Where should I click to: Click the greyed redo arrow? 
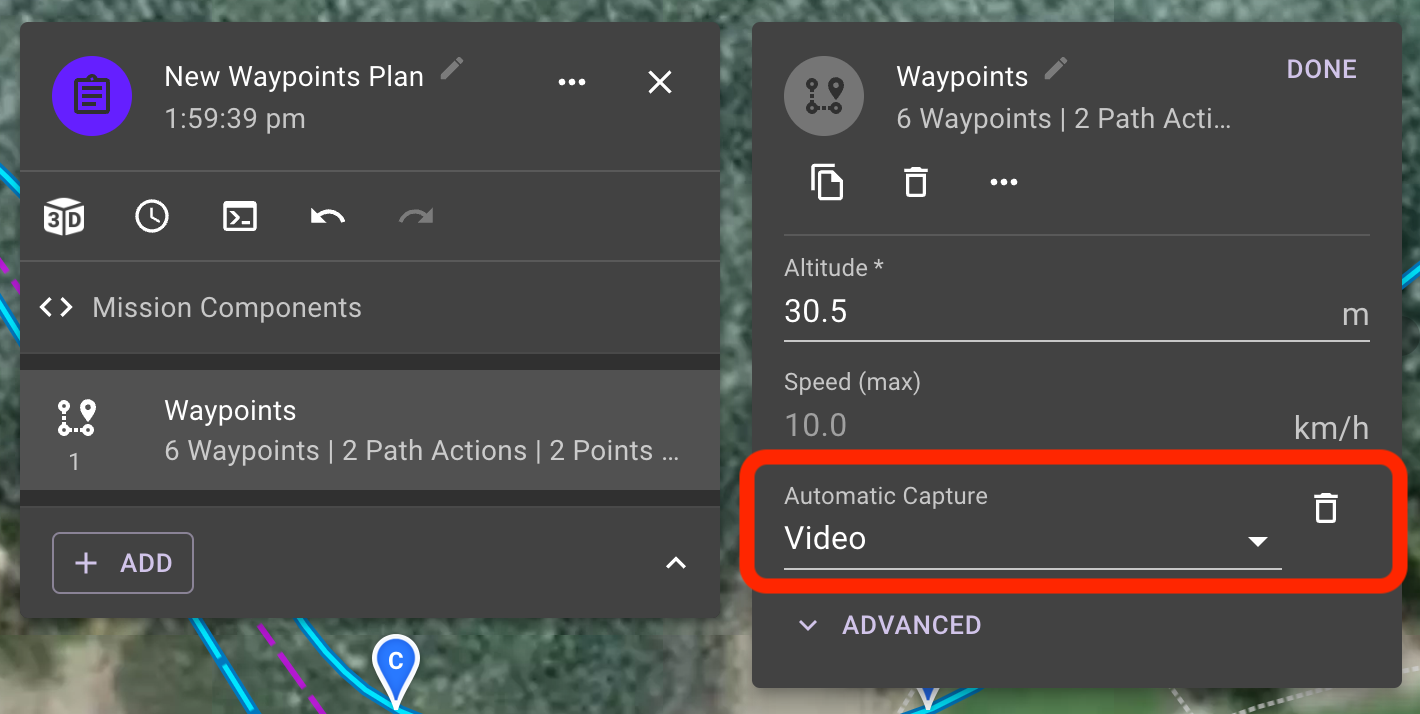tap(416, 216)
